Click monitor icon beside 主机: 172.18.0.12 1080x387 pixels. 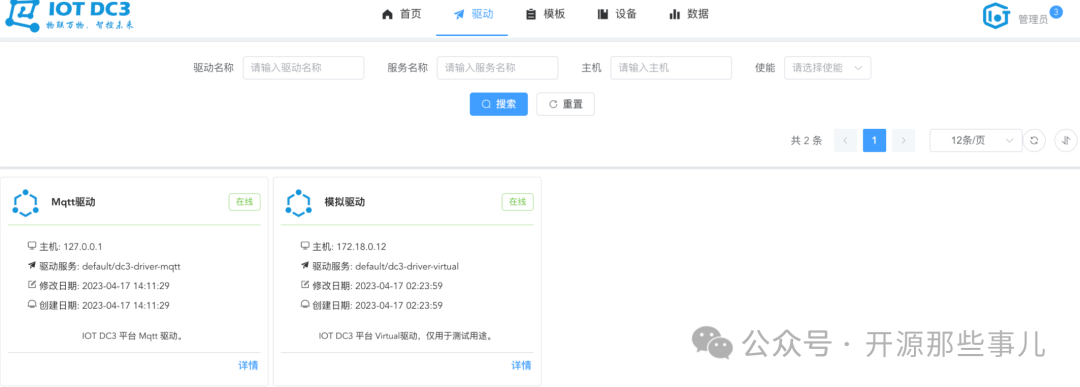click(305, 246)
